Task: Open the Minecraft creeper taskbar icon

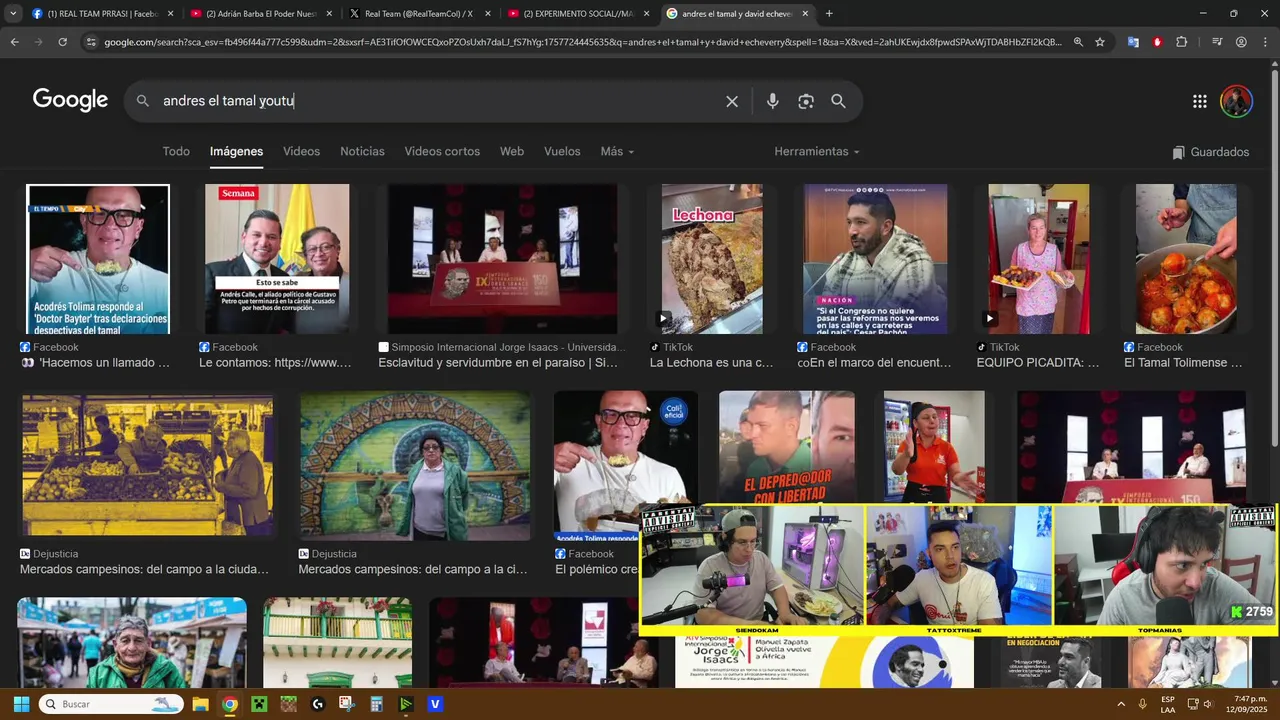Action: (x=259, y=704)
